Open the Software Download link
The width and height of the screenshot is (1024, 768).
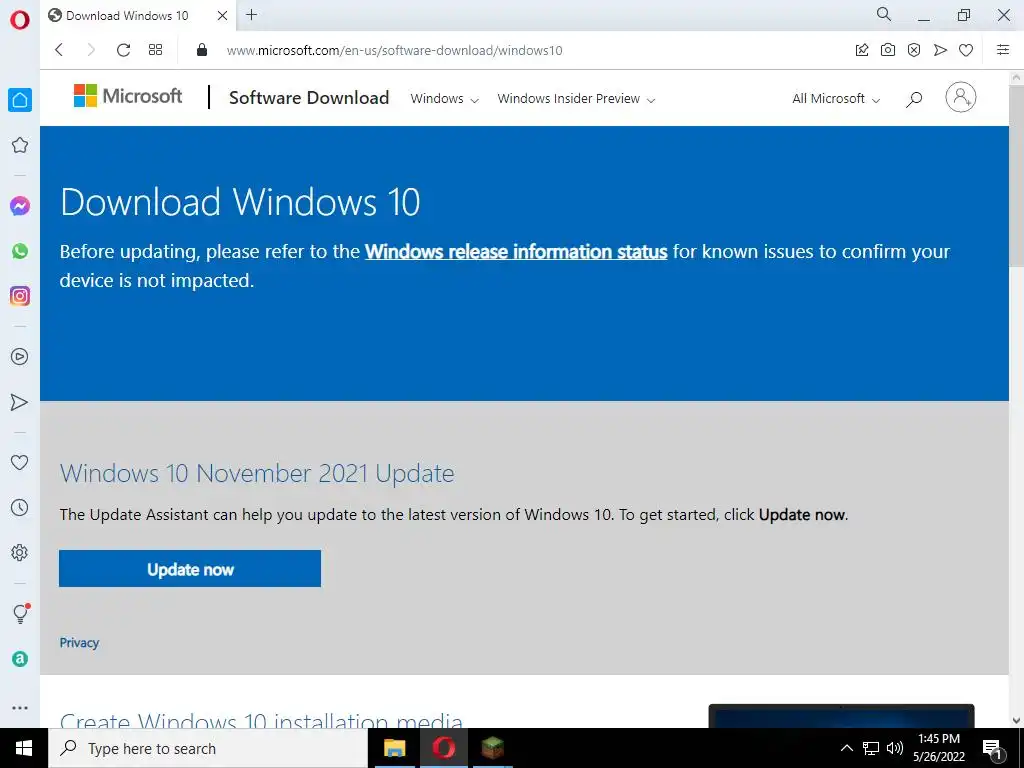[x=309, y=98]
